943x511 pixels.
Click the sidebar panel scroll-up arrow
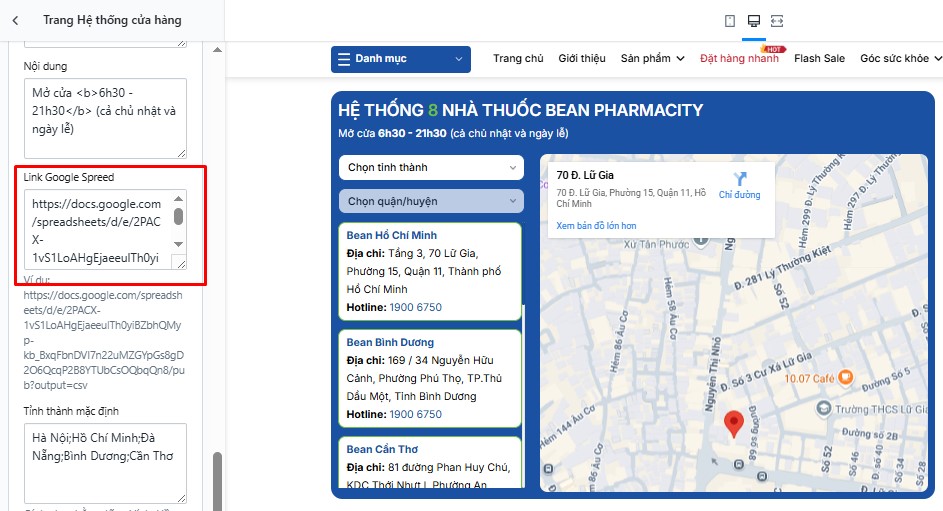tap(218, 50)
